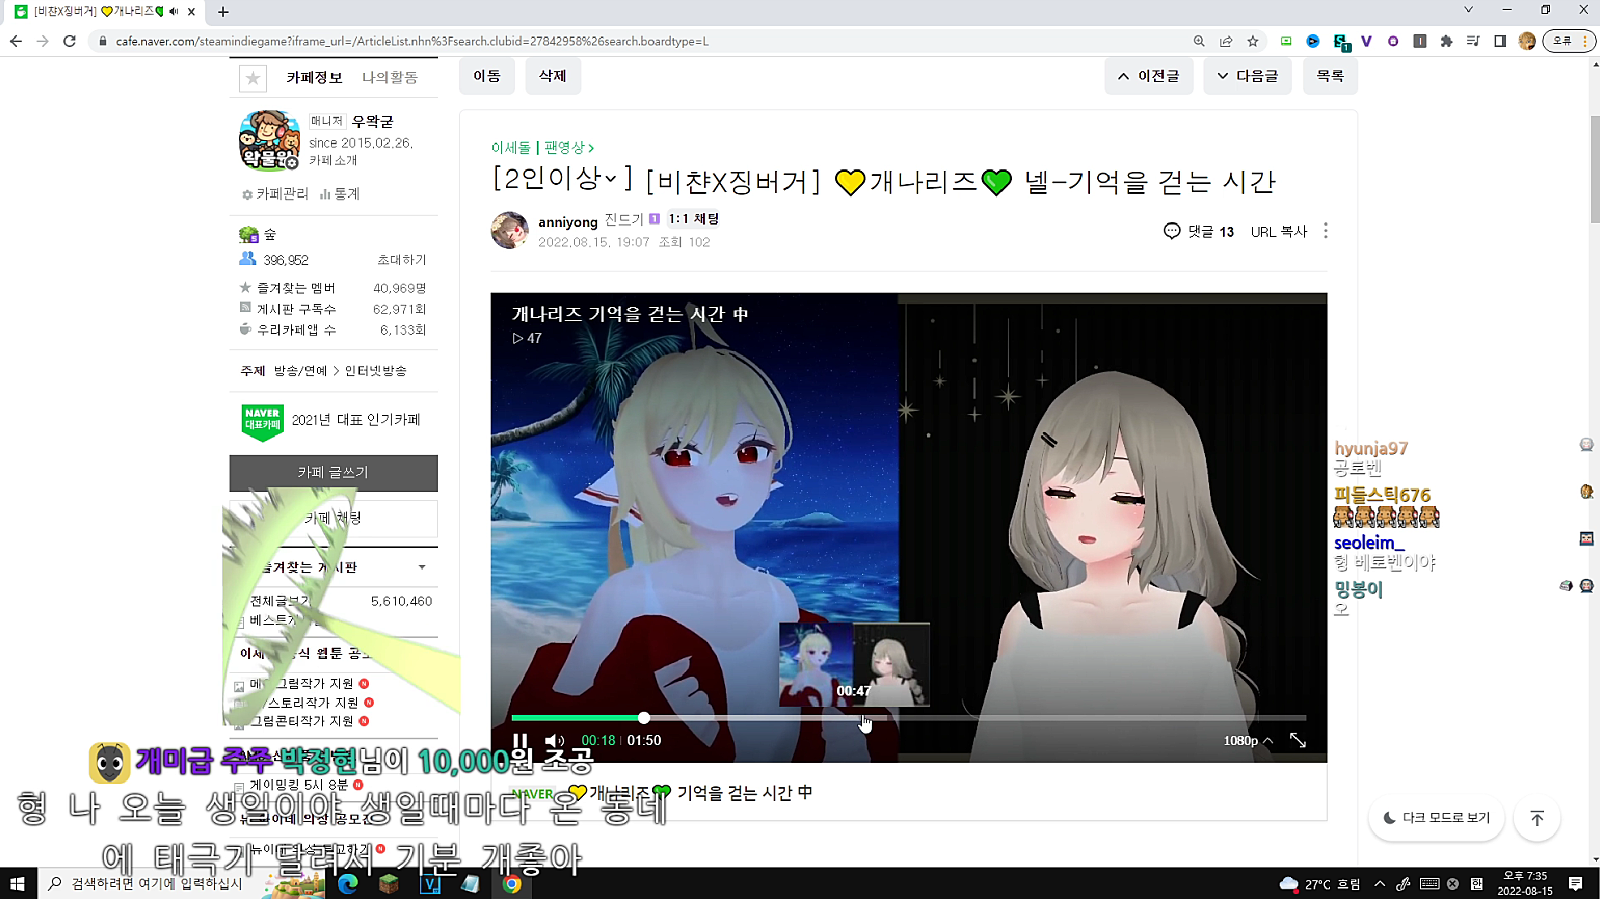Open the 통계 statistics link

click(340, 194)
